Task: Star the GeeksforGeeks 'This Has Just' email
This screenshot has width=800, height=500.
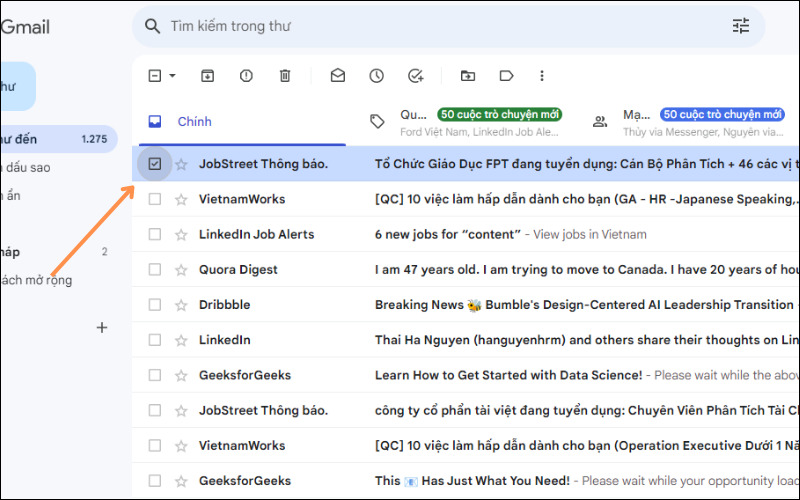Action: tap(181, 481)
